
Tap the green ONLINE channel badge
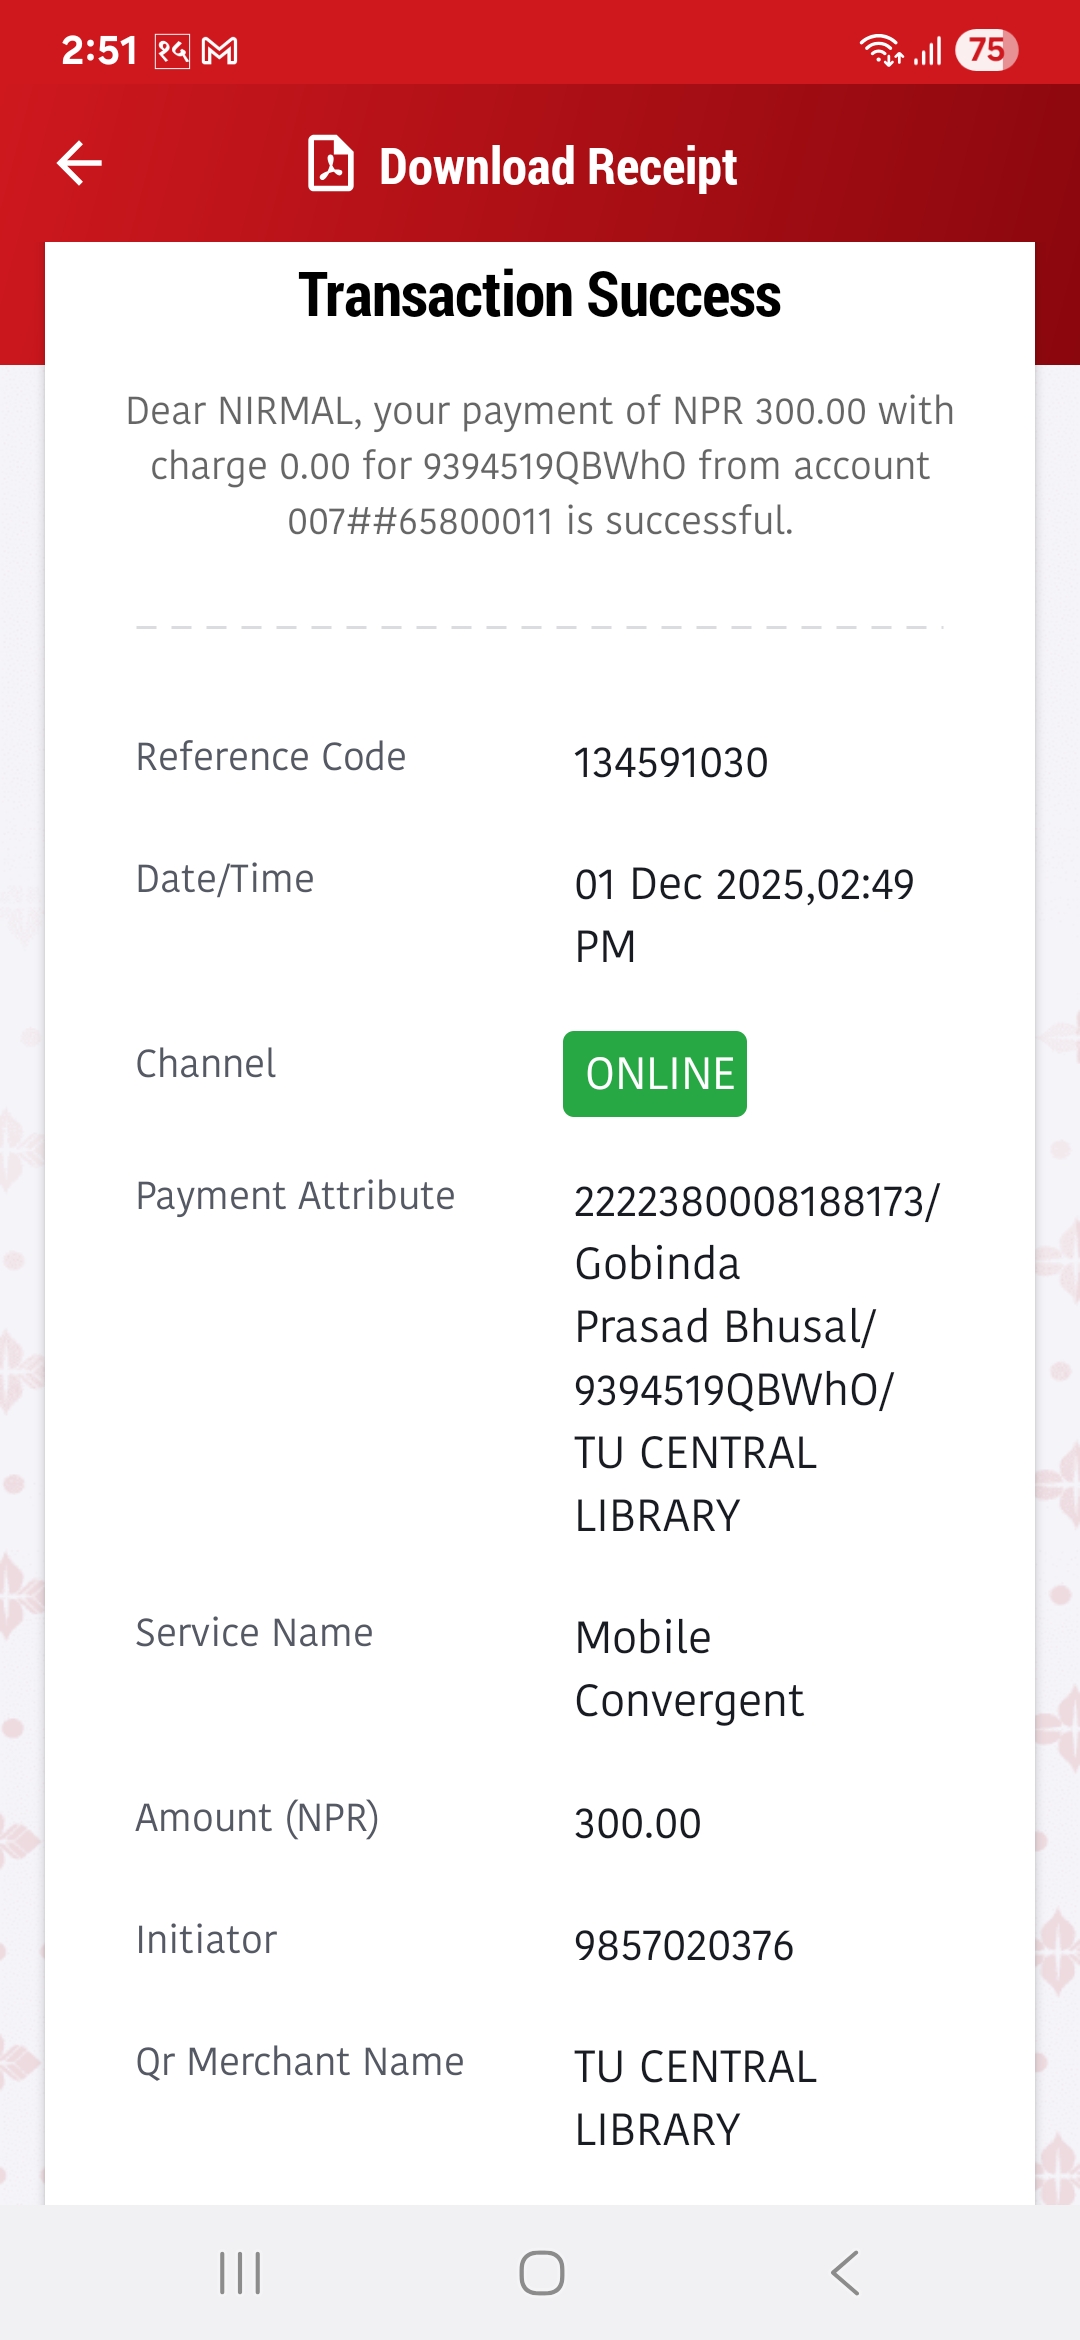pyautogui.click(x=655, y=1074)
